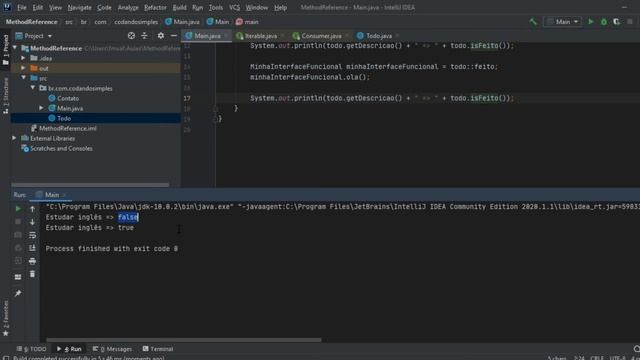Open the Structure side tool window
Image resolution: width=640 pixels, height=360 pixels.
click(6, 96)
